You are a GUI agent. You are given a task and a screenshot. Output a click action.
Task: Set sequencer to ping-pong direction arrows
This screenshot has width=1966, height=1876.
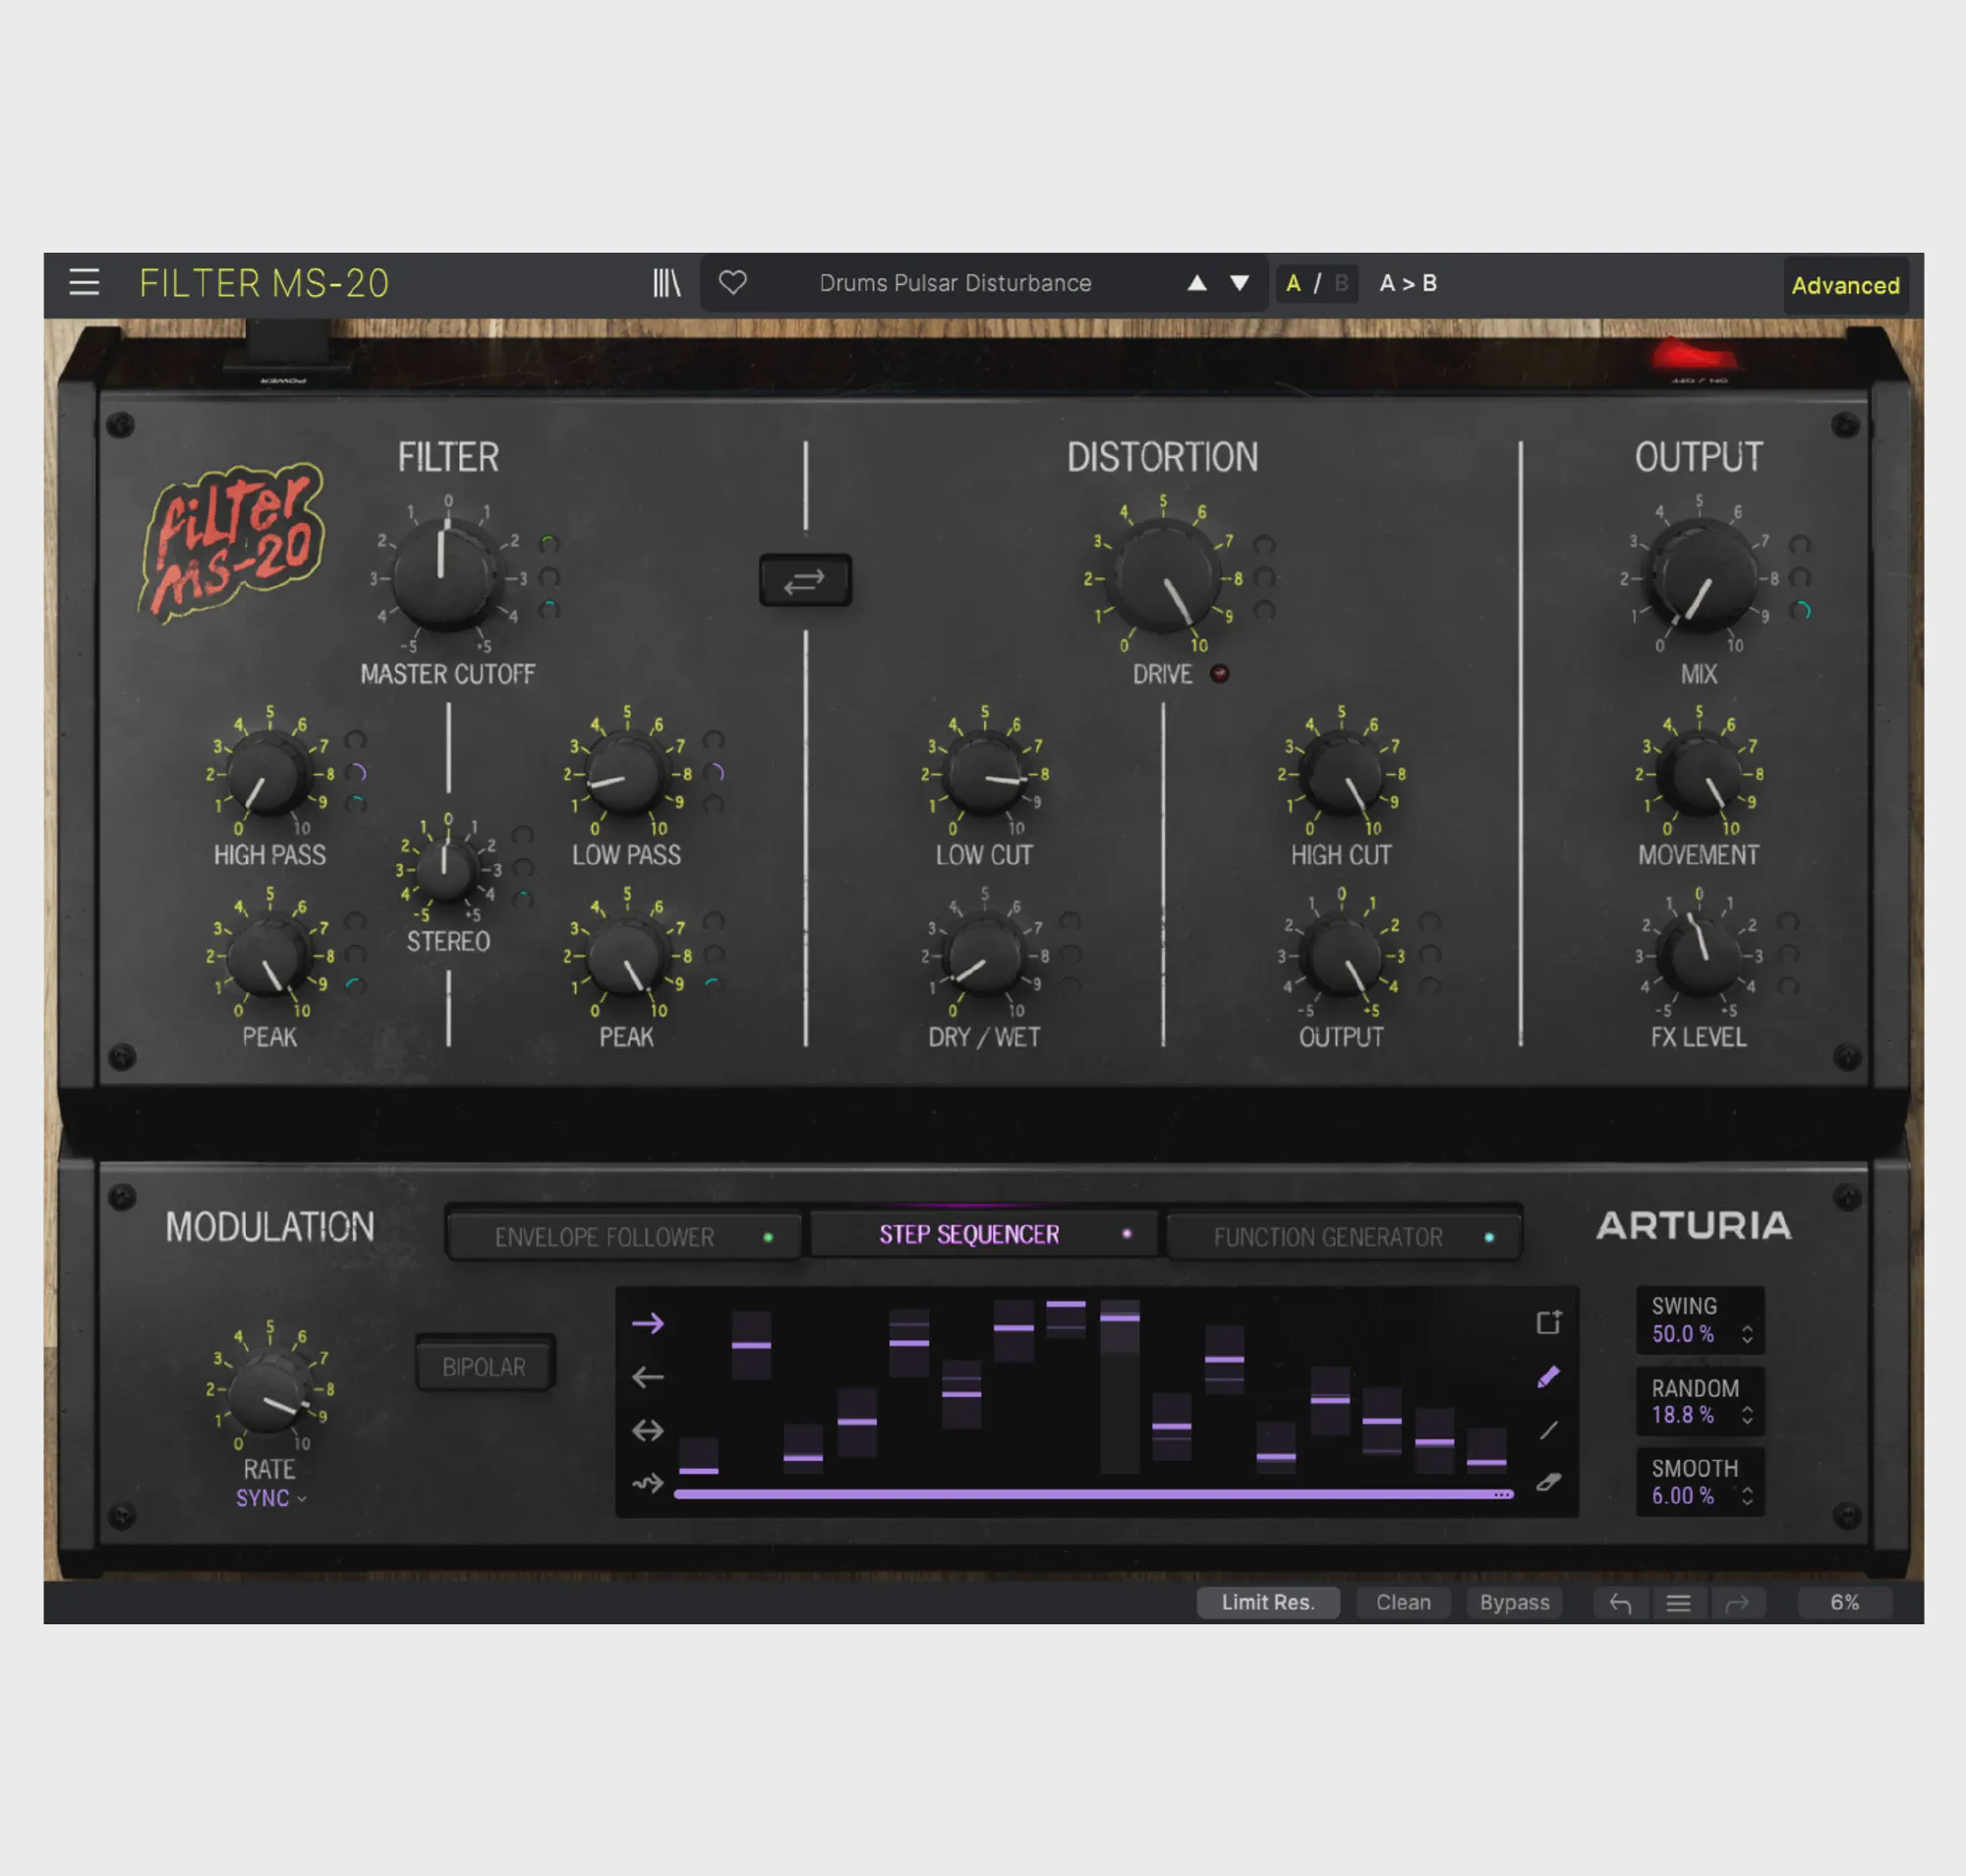click(648, 1430)
